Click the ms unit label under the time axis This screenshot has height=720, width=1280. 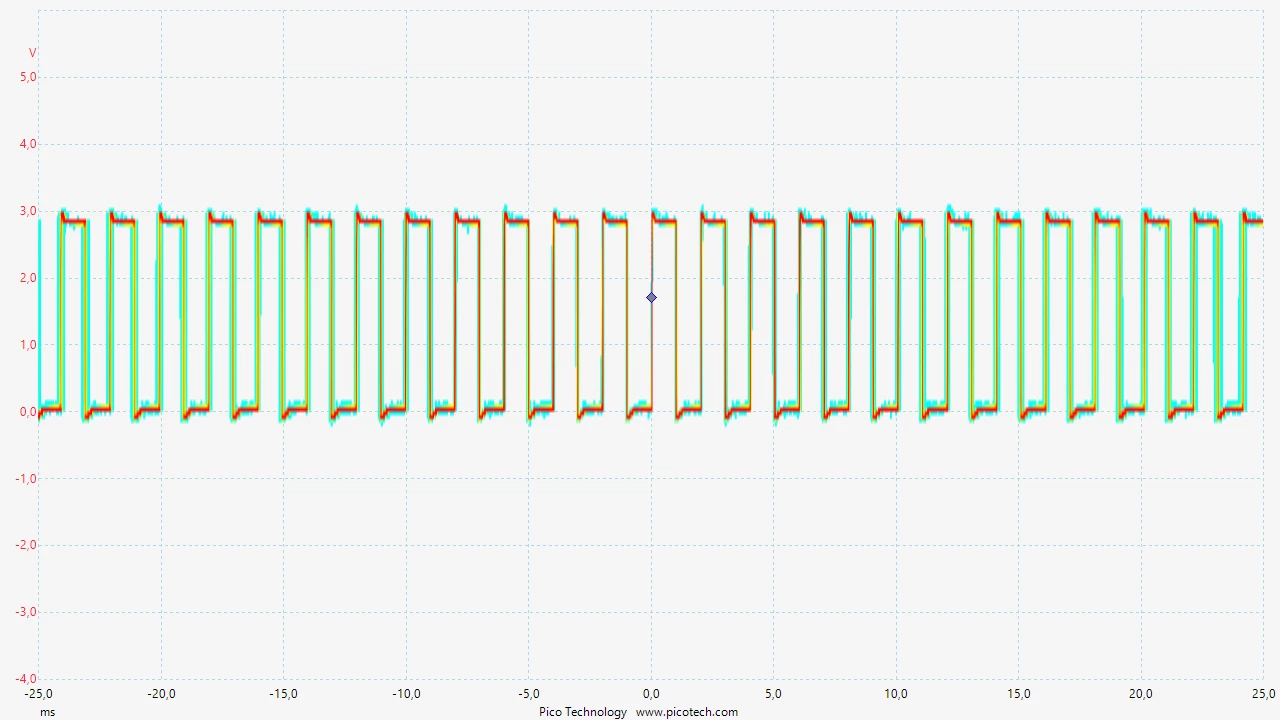coord(48,712)
